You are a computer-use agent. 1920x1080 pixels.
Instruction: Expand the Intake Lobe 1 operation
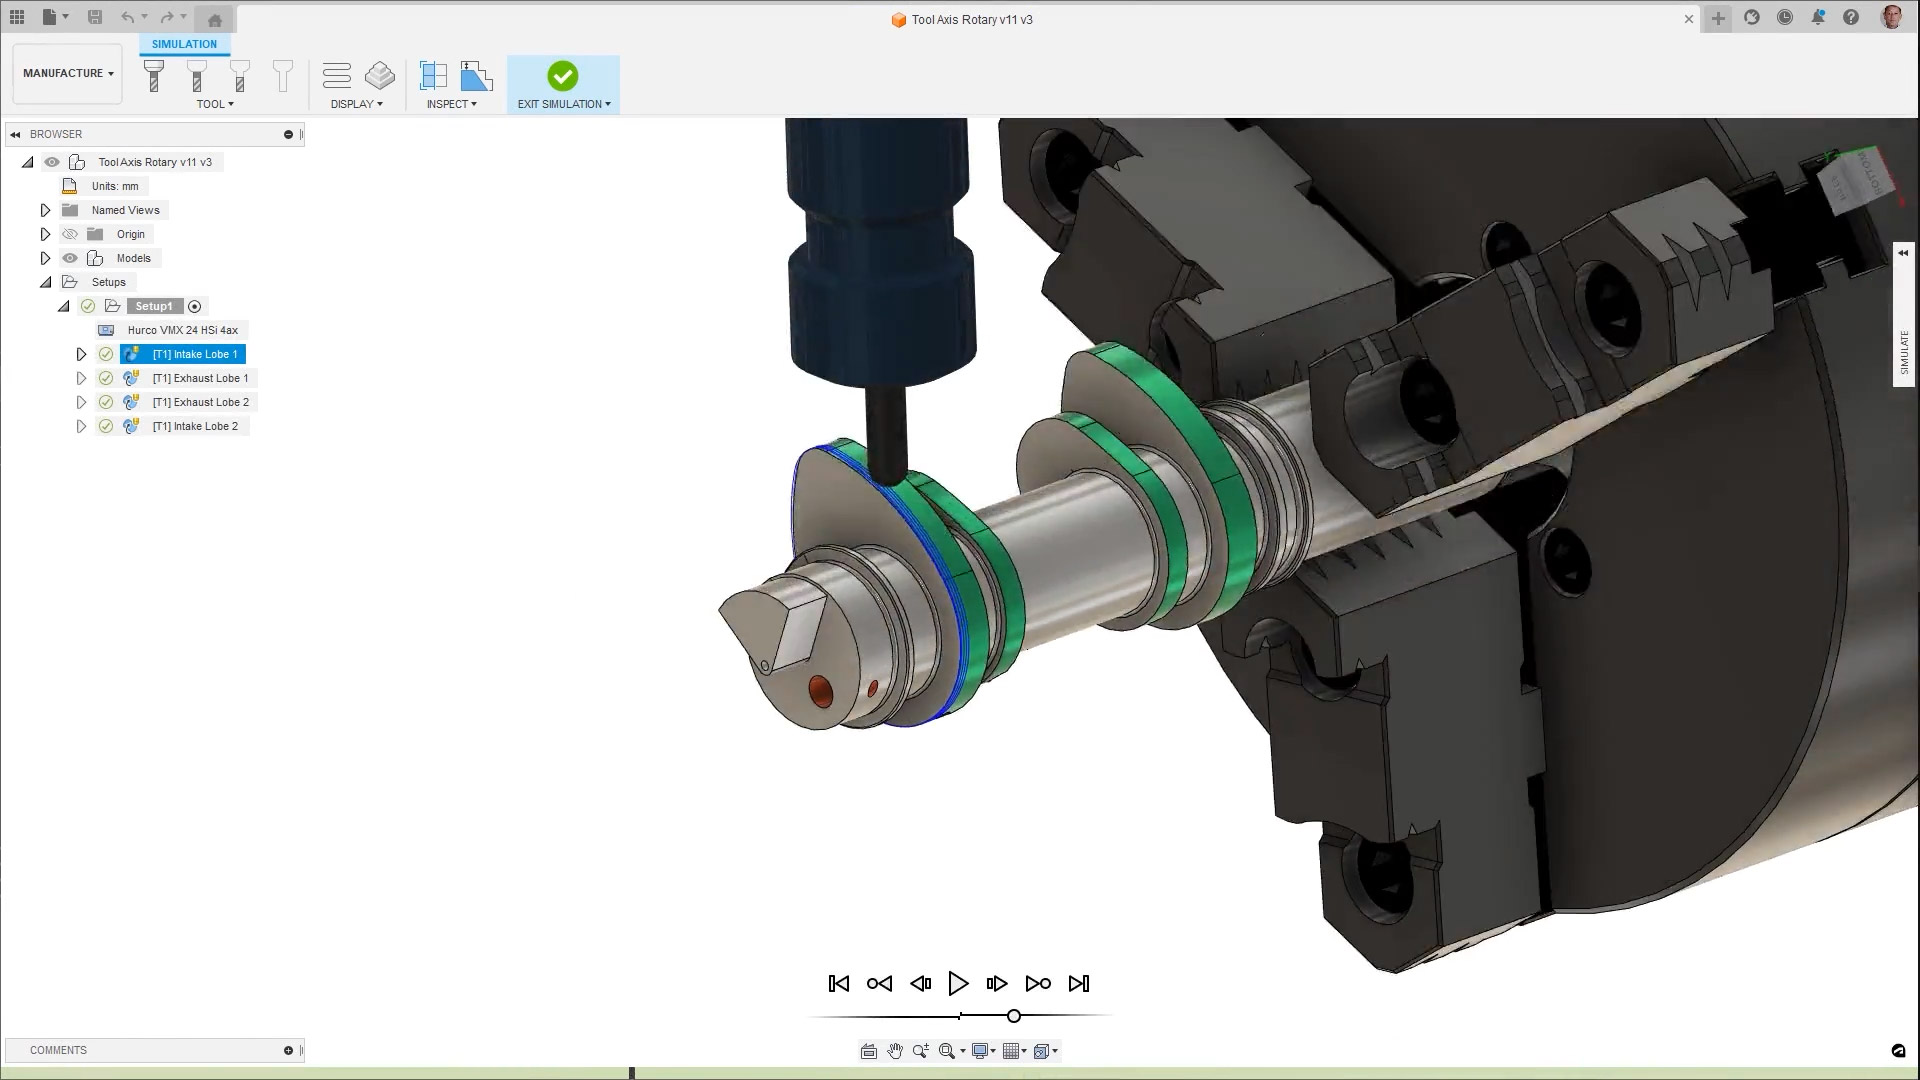81,354
